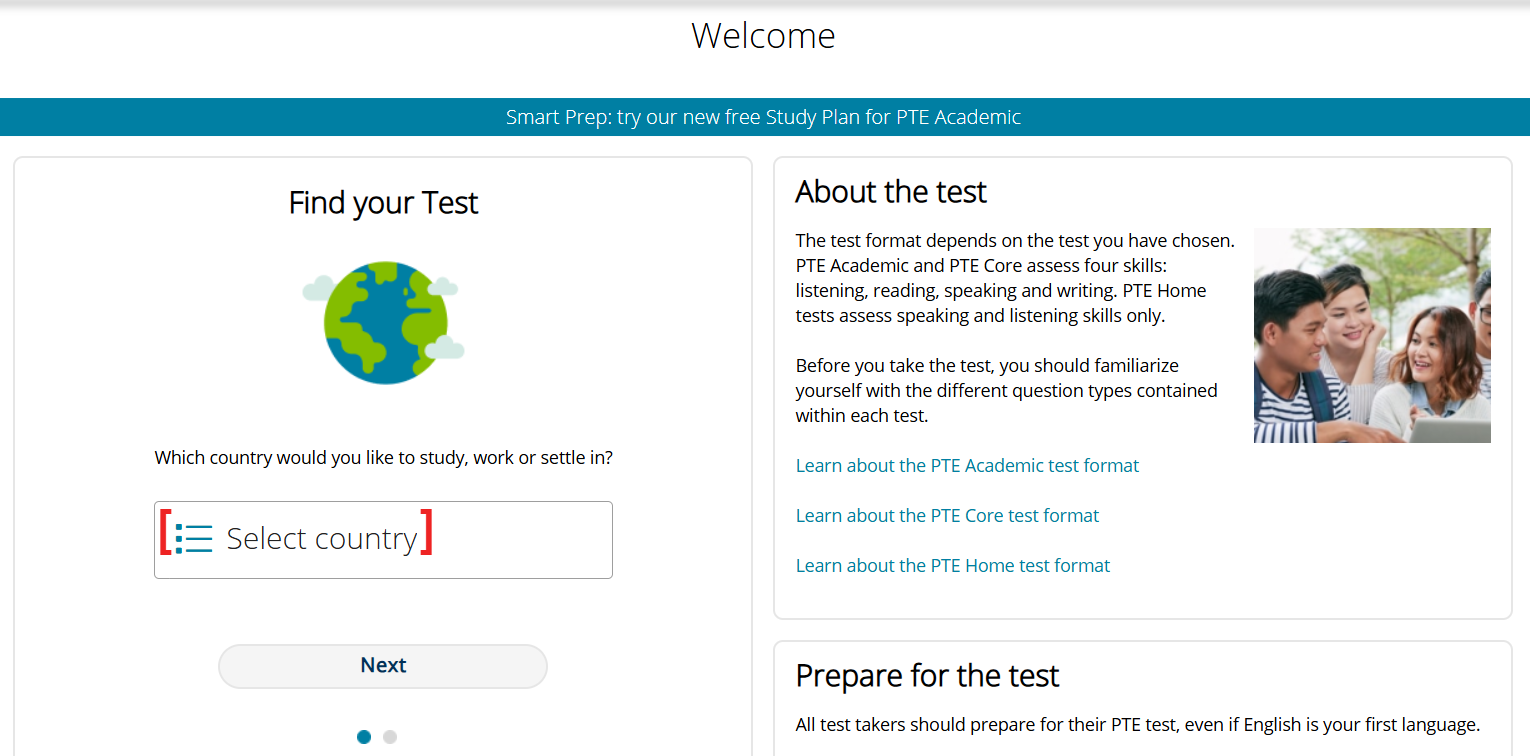
Task: Open Learn about the PTE Core test format
Action: 947,516
